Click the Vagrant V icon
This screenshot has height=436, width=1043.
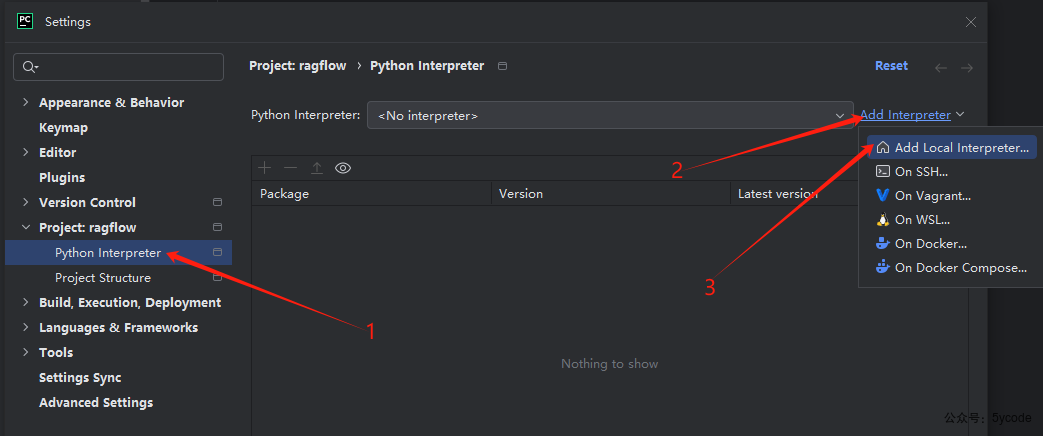883,195
